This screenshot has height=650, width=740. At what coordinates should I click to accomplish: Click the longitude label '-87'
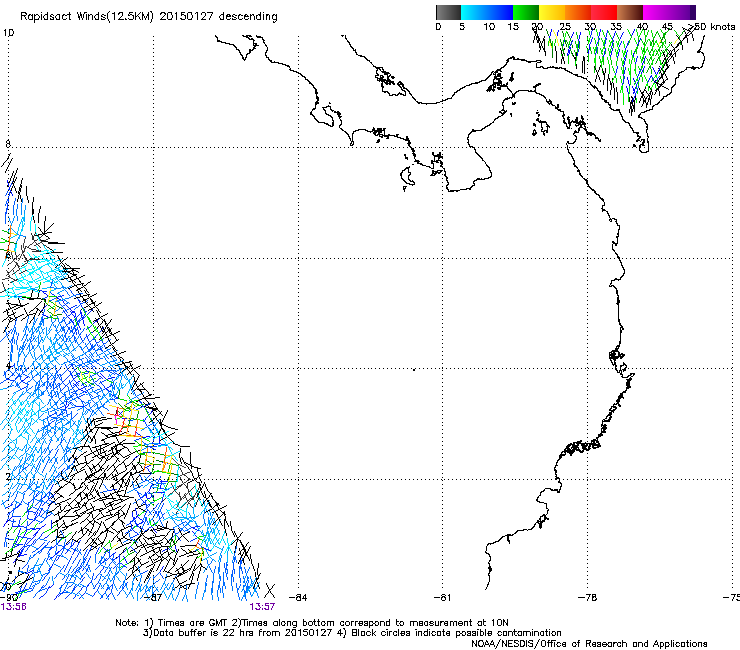click(153, 597)
